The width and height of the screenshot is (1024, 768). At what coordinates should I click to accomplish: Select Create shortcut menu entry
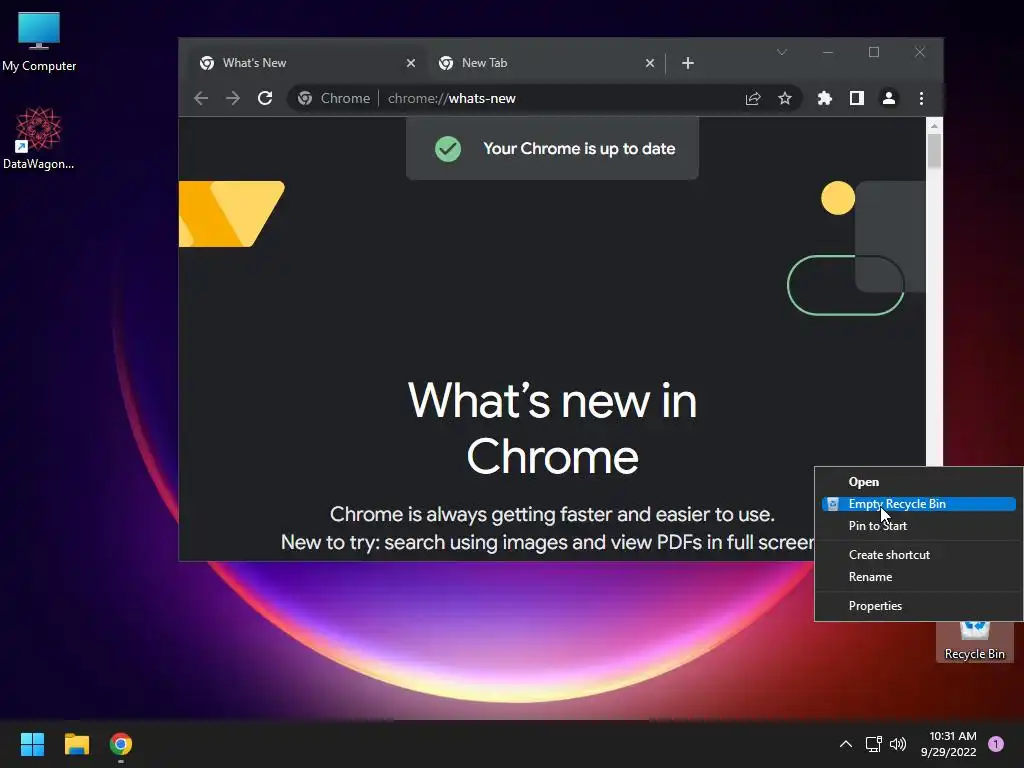tap(918, 554)
